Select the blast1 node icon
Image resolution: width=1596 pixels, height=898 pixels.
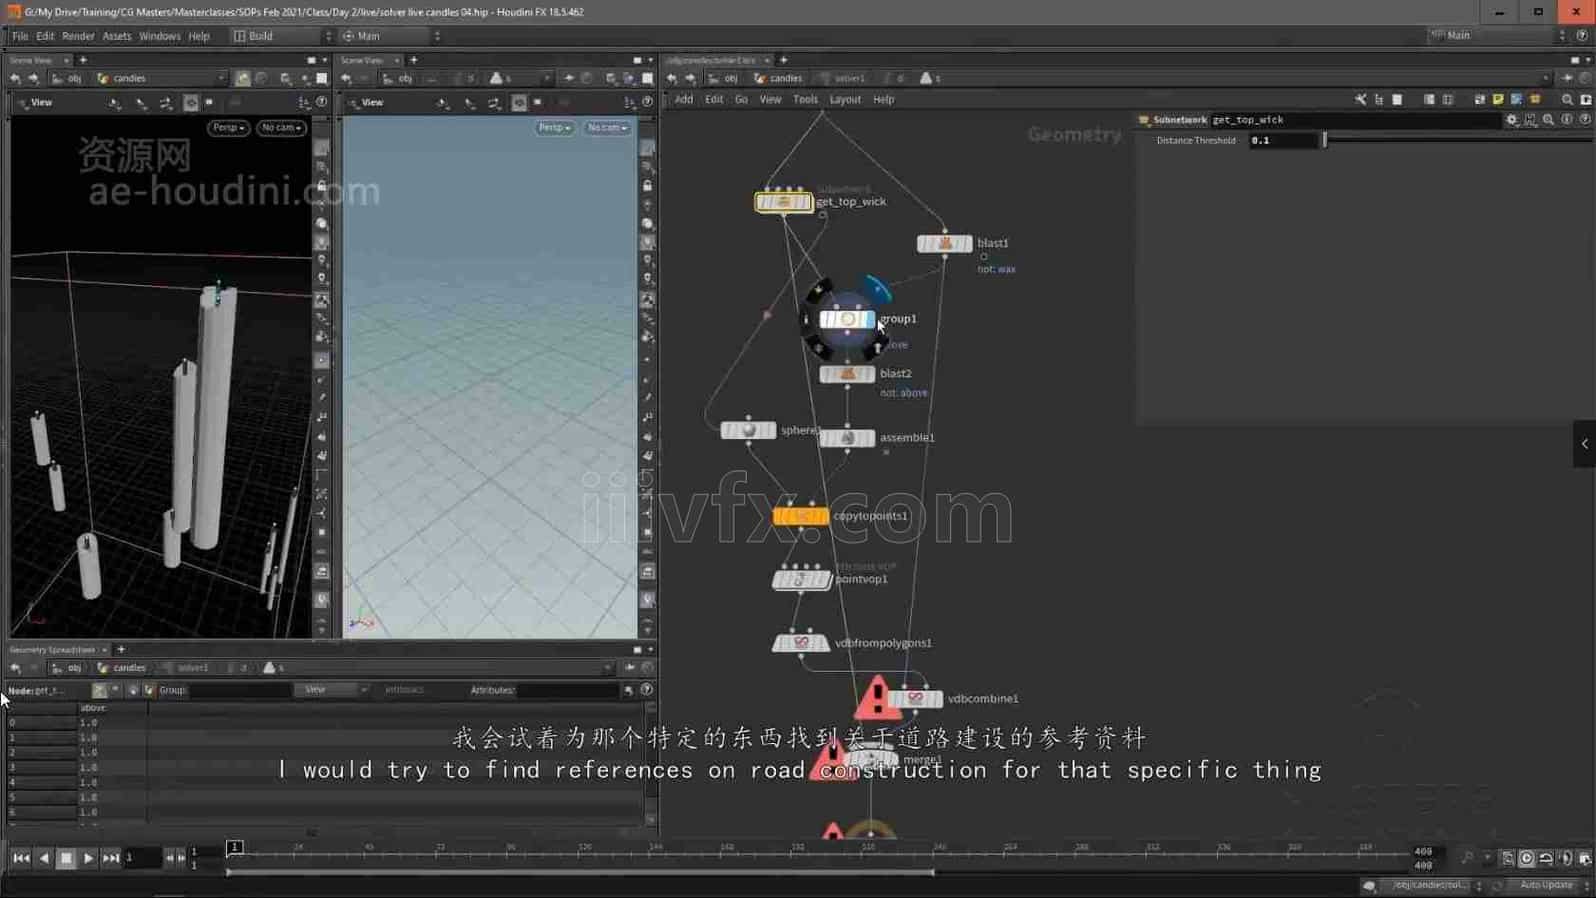[x=944, y=243]
